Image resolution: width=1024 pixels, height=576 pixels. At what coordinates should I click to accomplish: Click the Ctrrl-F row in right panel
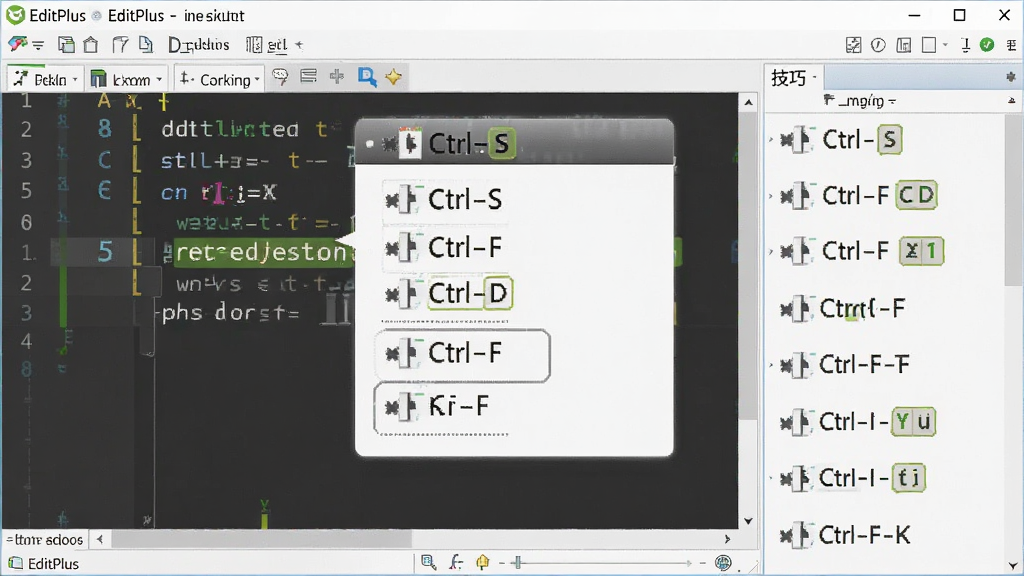click(x=843, y=308)
